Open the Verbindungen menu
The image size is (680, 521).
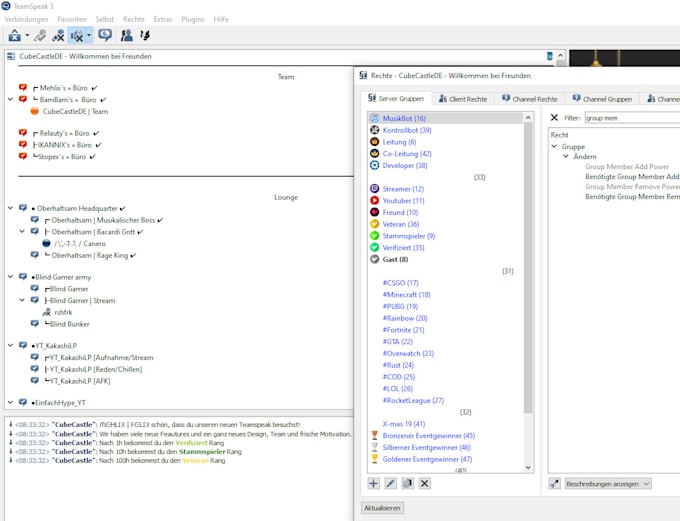(x=26, y=19)
